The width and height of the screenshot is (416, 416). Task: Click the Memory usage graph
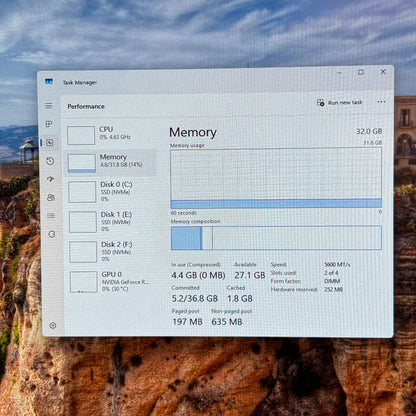(276, 178)
